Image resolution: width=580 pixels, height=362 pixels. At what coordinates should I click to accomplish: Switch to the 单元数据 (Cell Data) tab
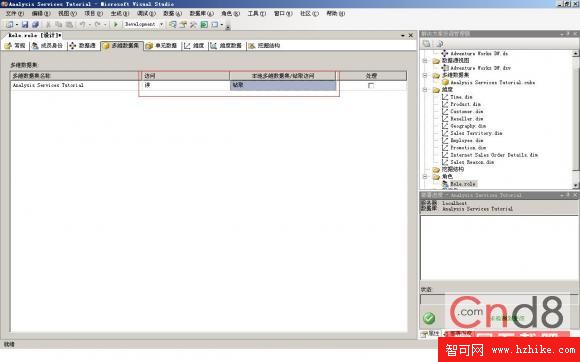pyautogui.click(x=161, y=45)
